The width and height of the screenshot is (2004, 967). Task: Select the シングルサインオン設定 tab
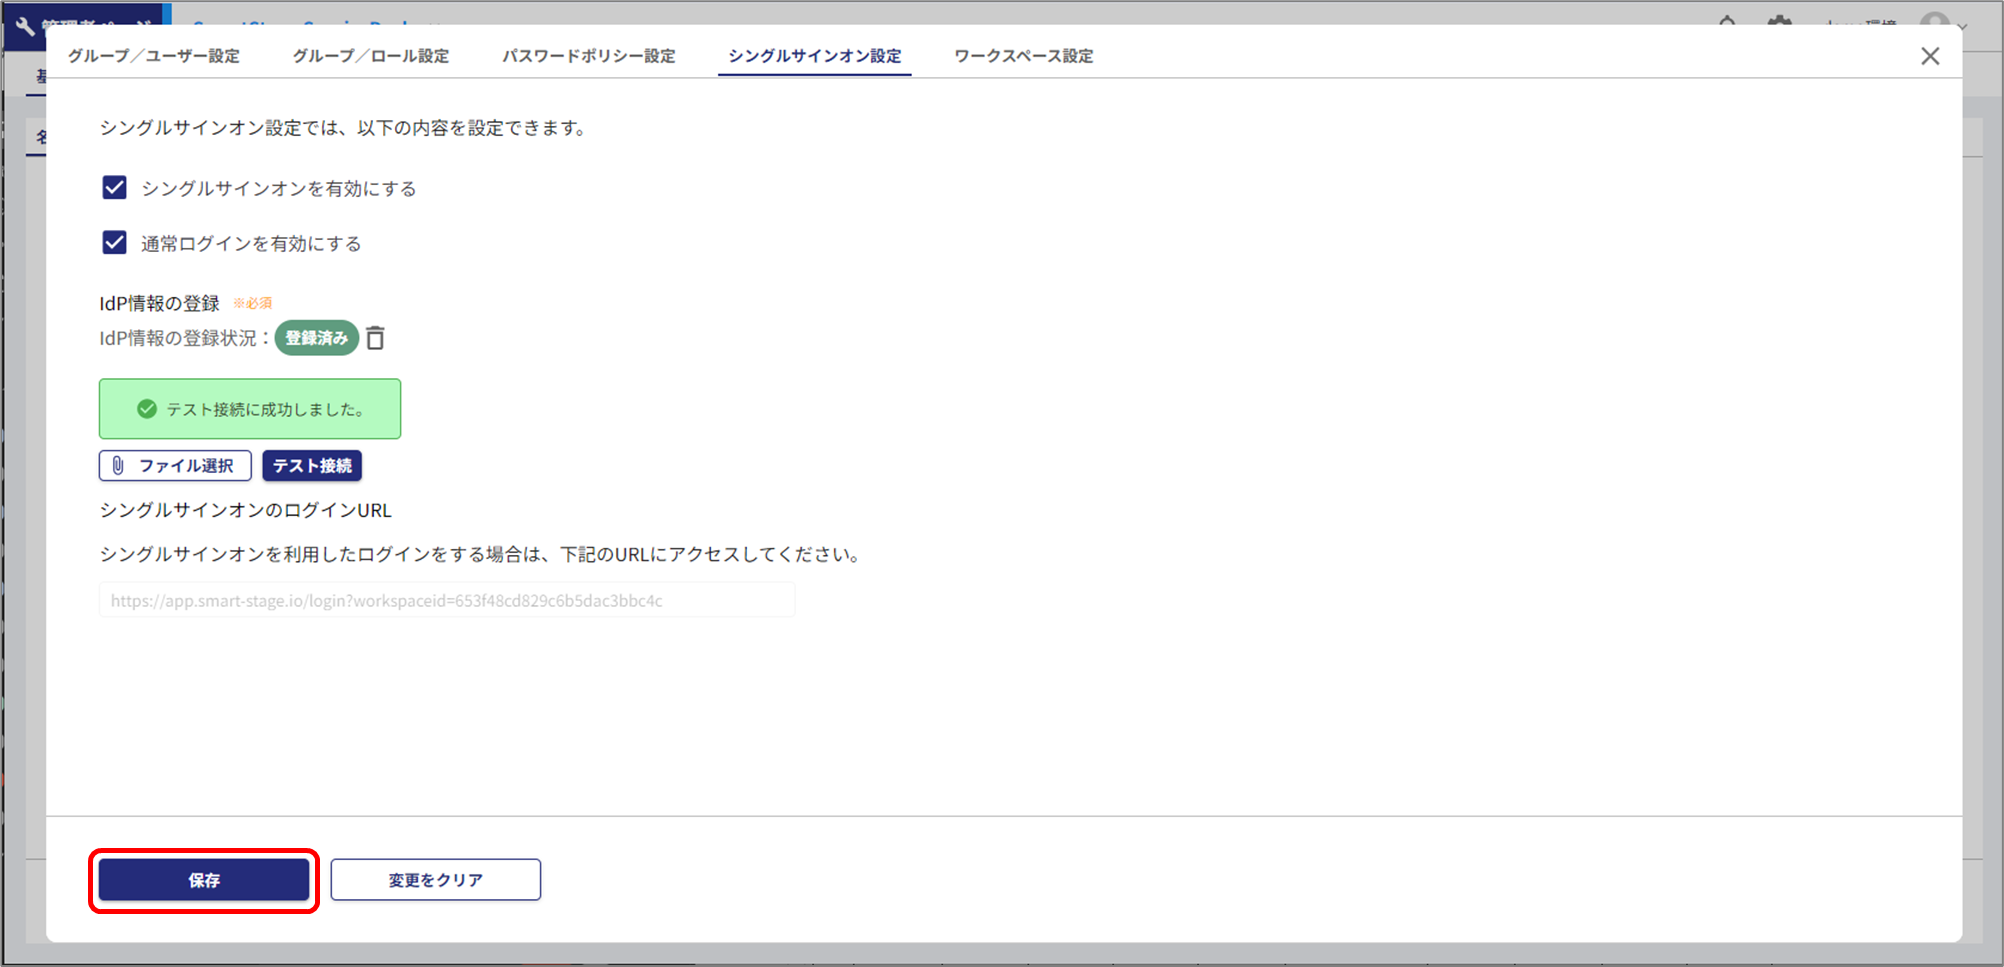pos(814,56)
